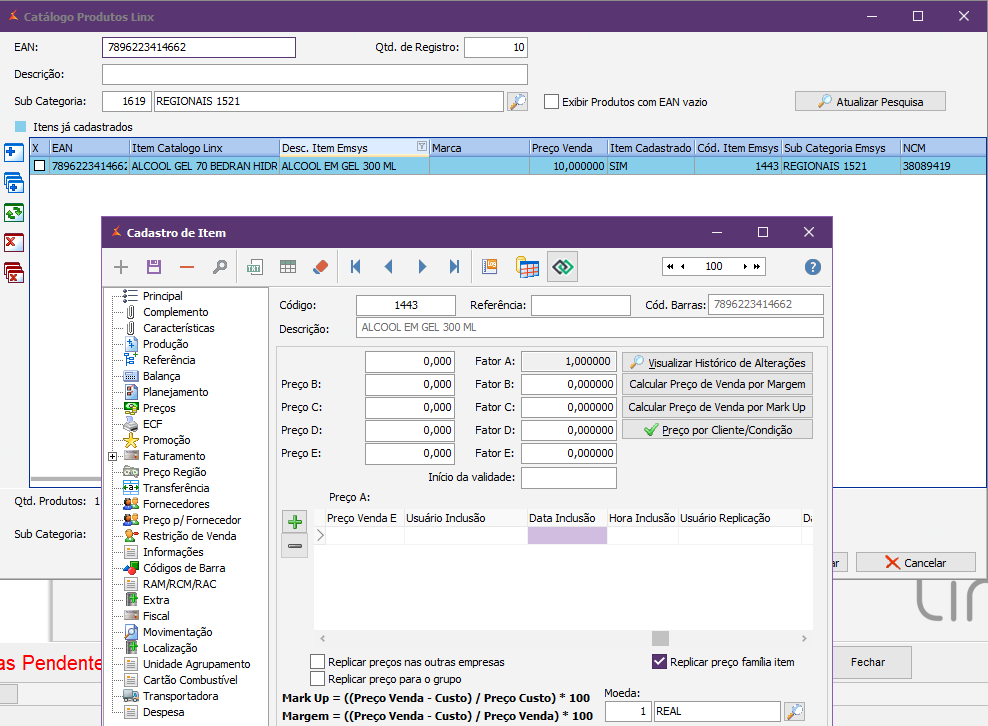Click the single red X remove icon

(x=14, y=242)
